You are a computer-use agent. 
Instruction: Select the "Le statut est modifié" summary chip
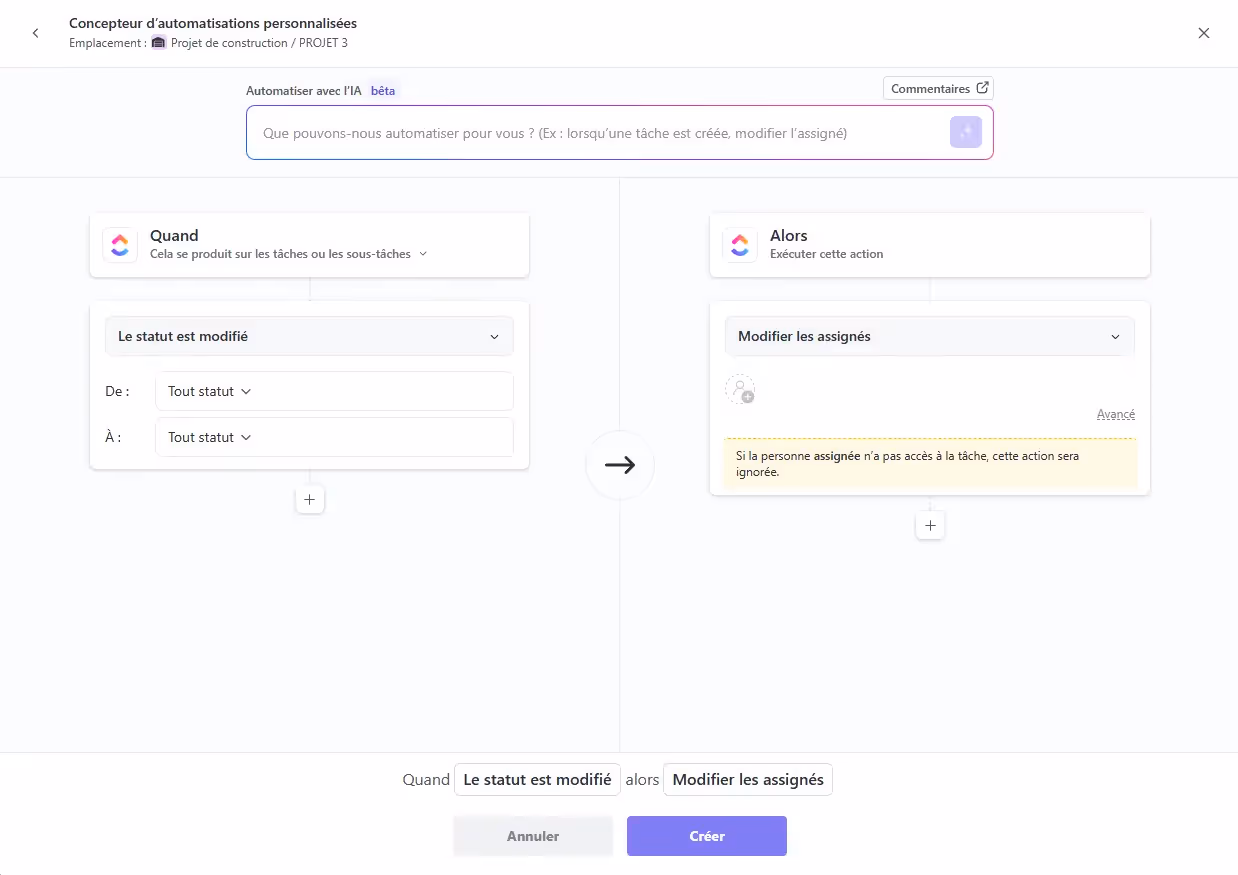537,779
